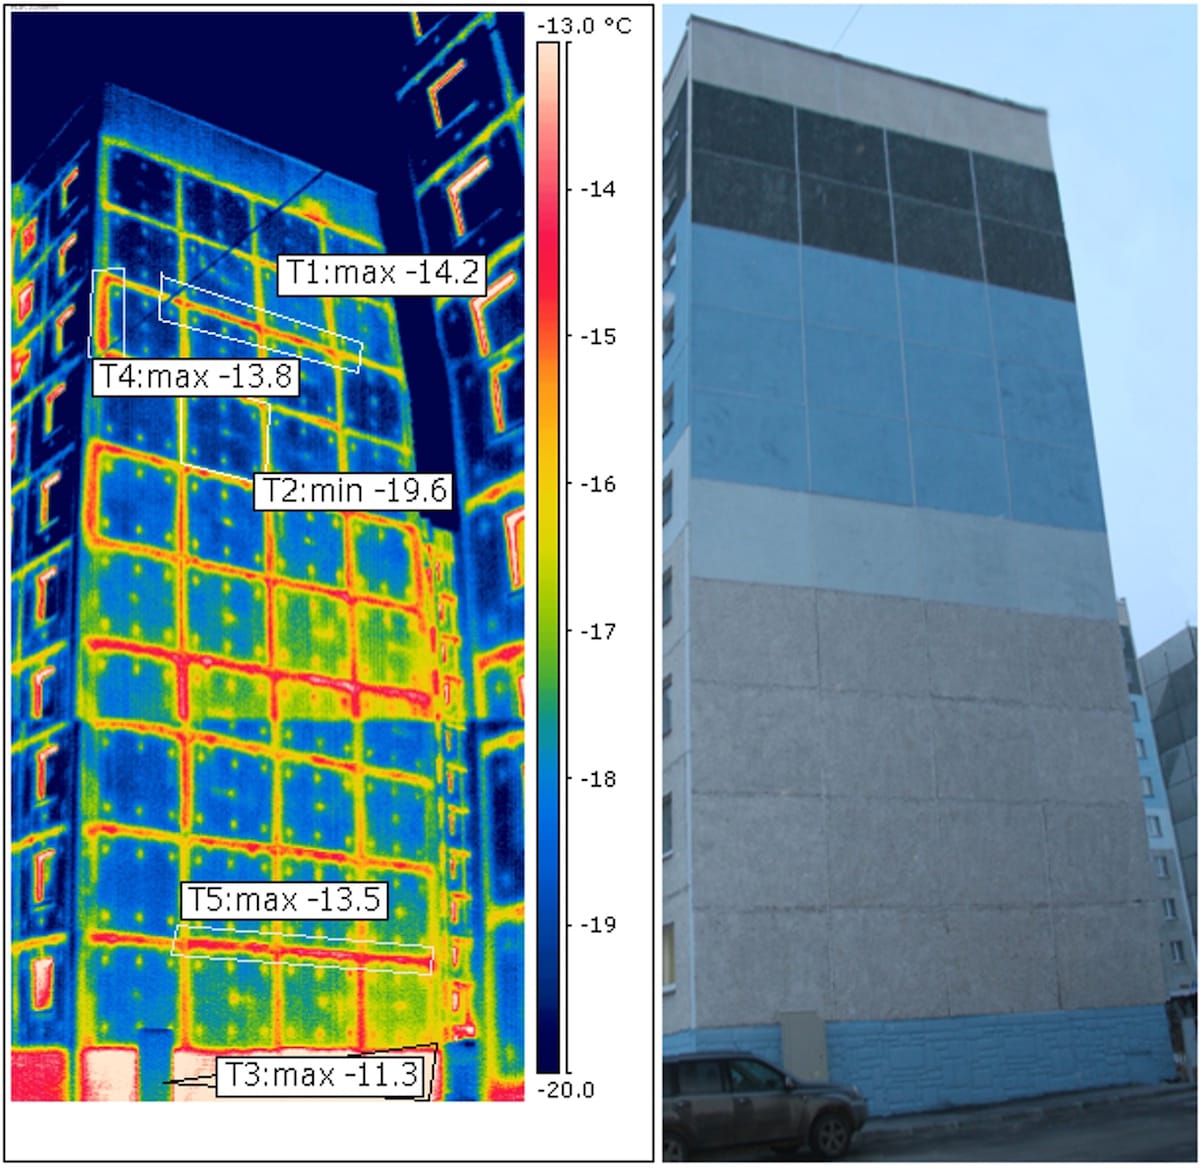
Task: Click the T5:max -13.5 measurement label
Action: pyautogui.click(x=284, y=900)
